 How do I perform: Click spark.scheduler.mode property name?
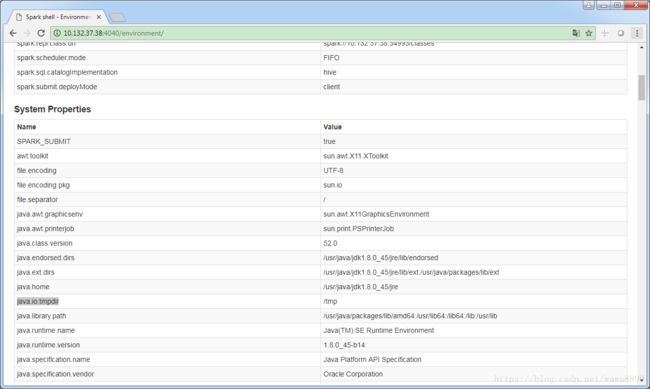click(51, 58)
